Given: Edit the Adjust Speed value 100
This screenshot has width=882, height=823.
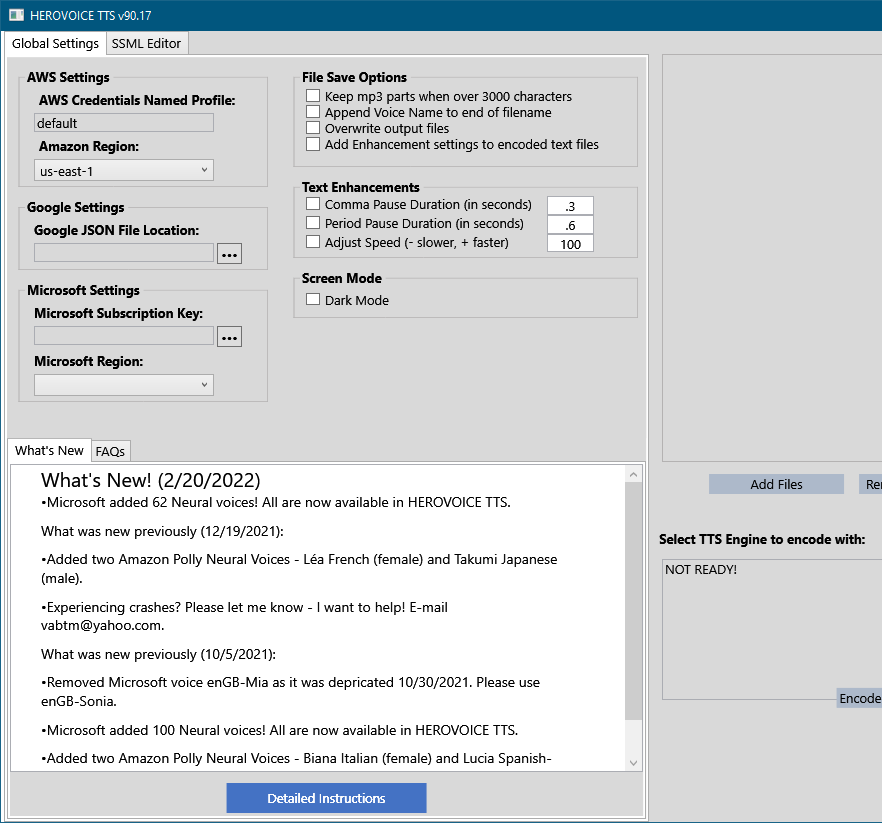Looking at the screenshot, I should coord(570,244).
